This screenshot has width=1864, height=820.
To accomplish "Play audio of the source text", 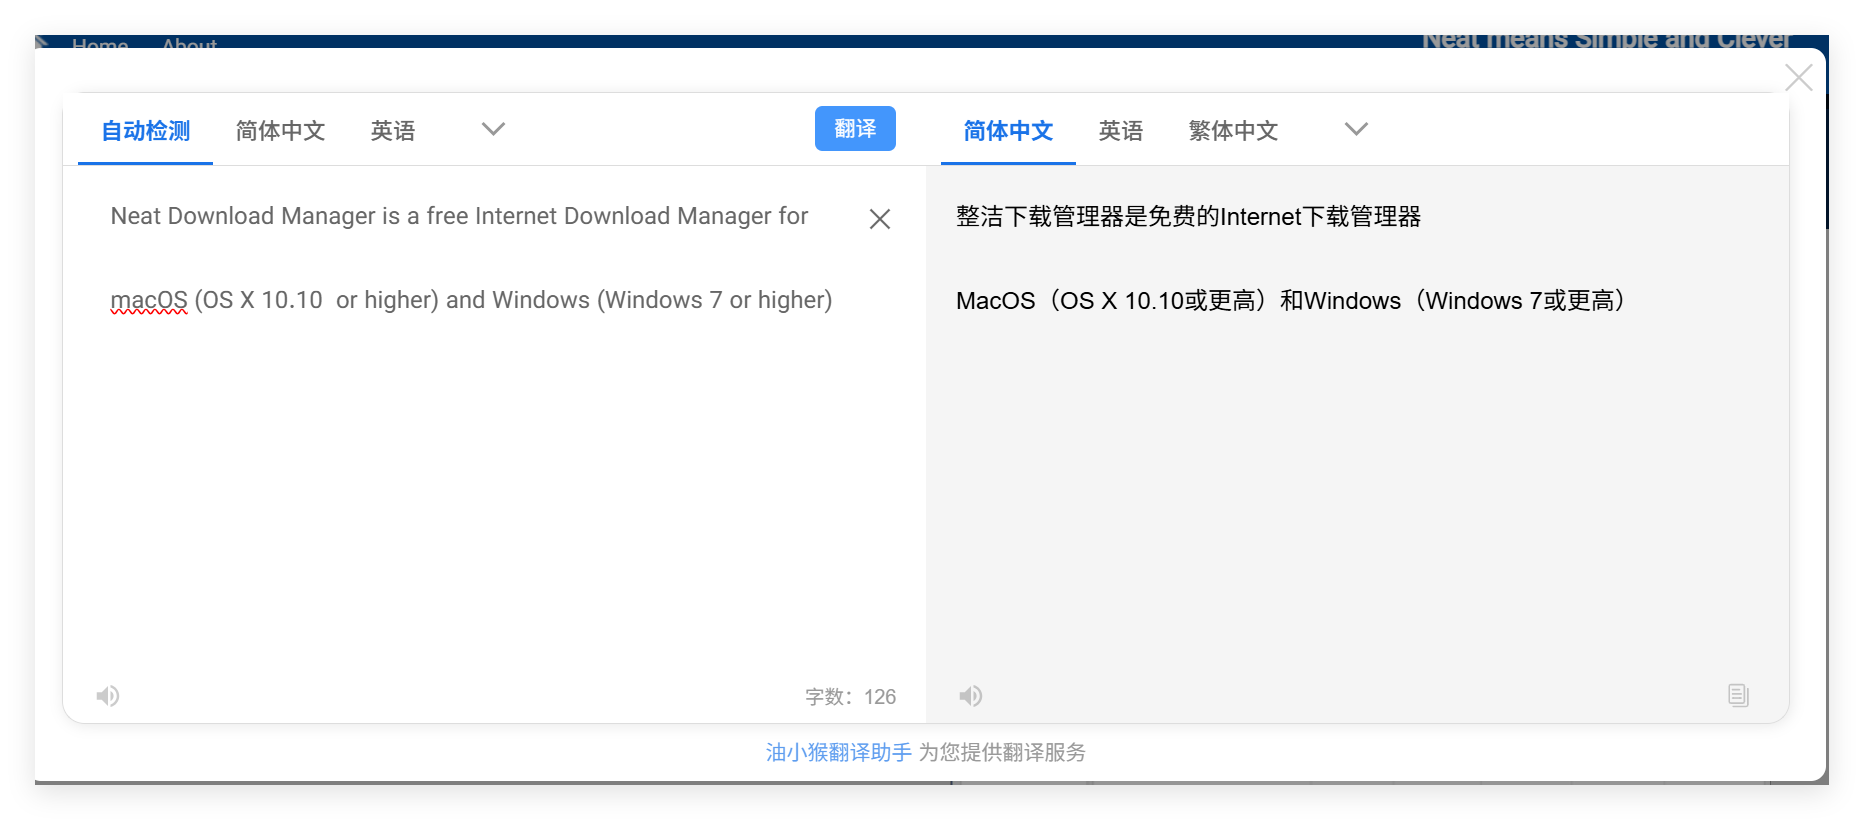I will coord(108,696).
